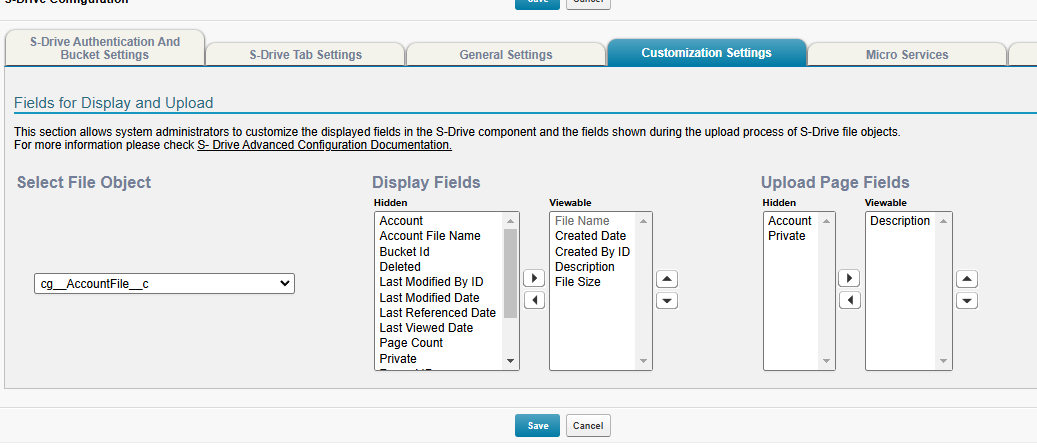Click Upload Page Fields move right arrow
1037x447 pixels.
tap(849, 278)
